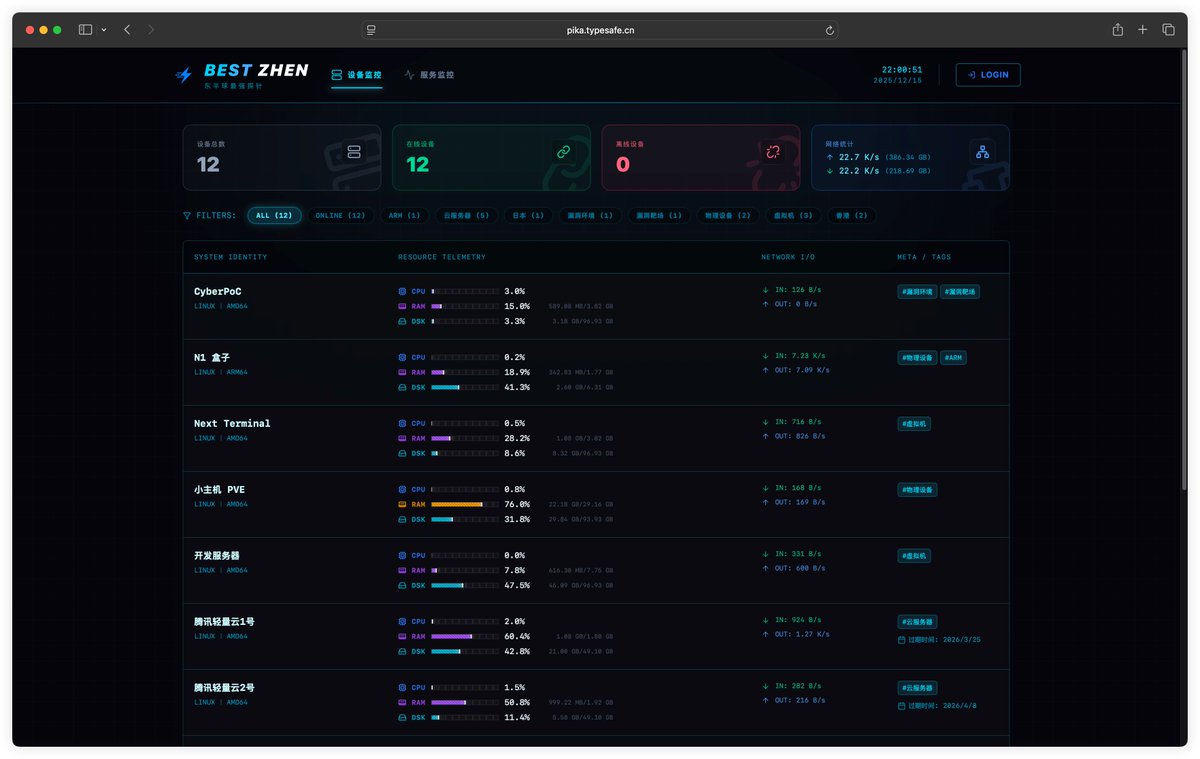
Task: Click the network topology icon in the 网络统计 card
Action: pyautogui.click(x=982, y=152)
